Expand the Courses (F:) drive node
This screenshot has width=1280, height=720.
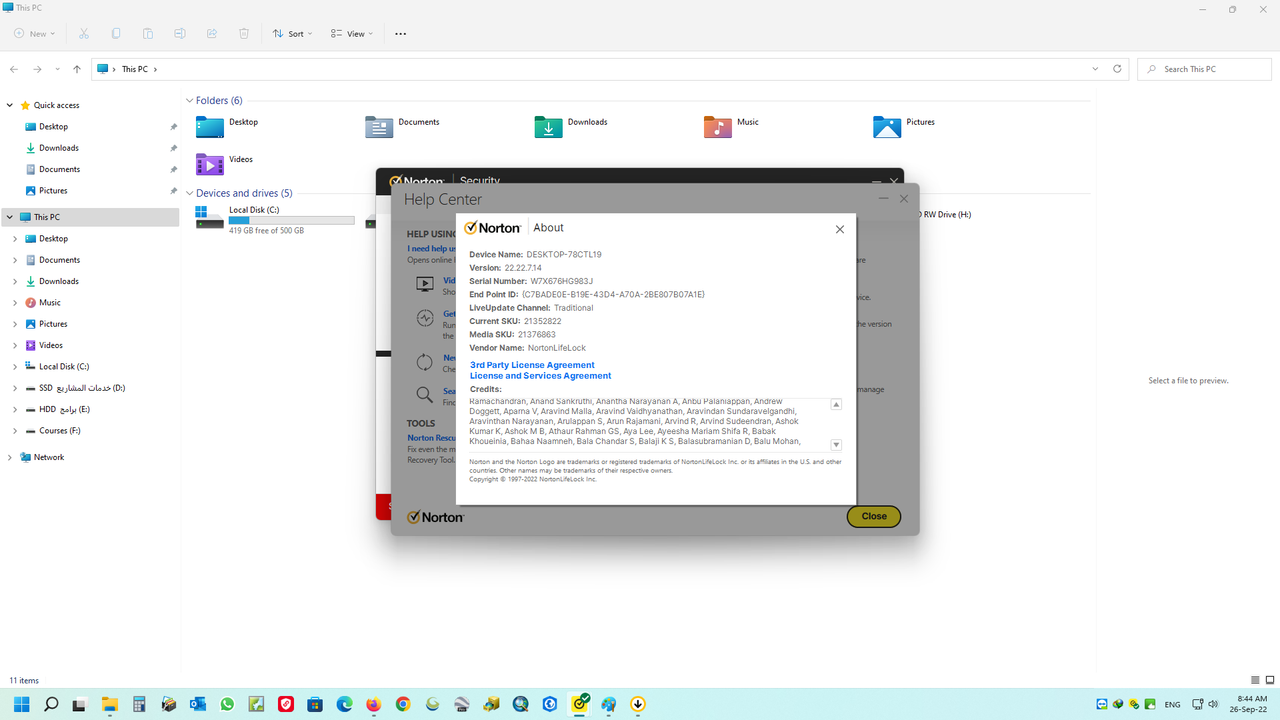[x=15, y=431]
